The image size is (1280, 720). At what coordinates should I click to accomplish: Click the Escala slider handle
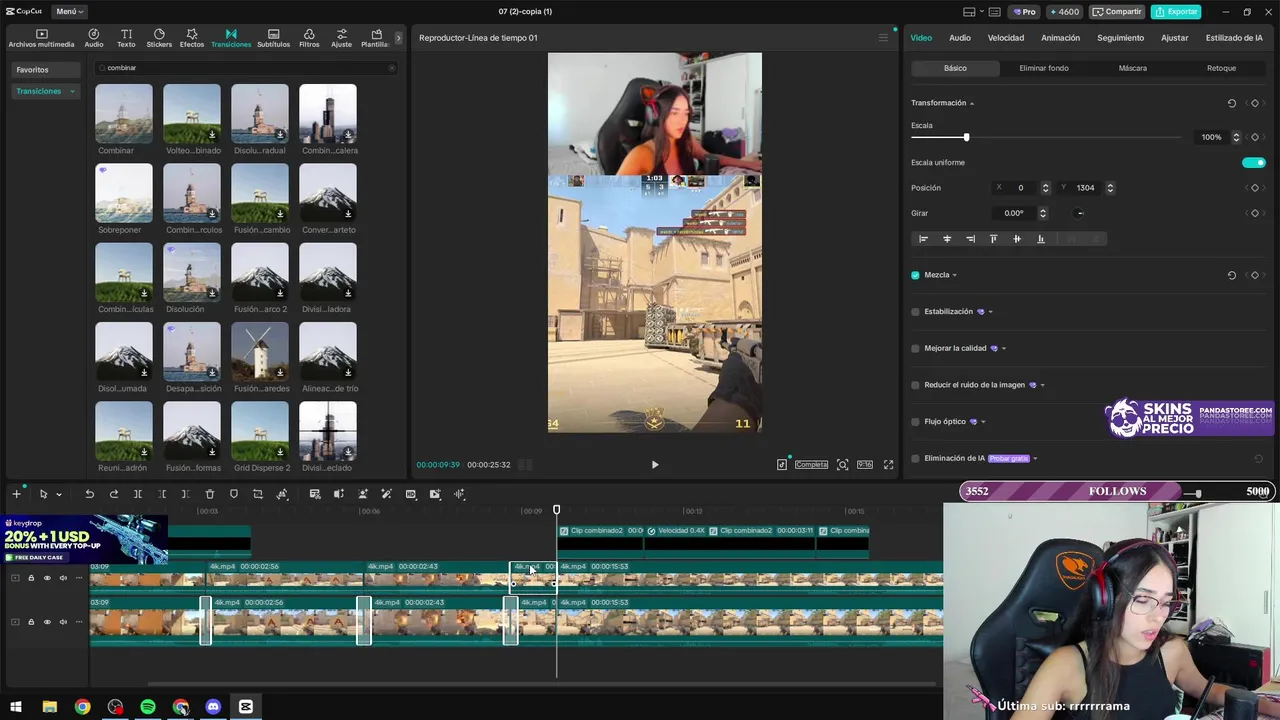pyautogui.click(x=966, y=137)
